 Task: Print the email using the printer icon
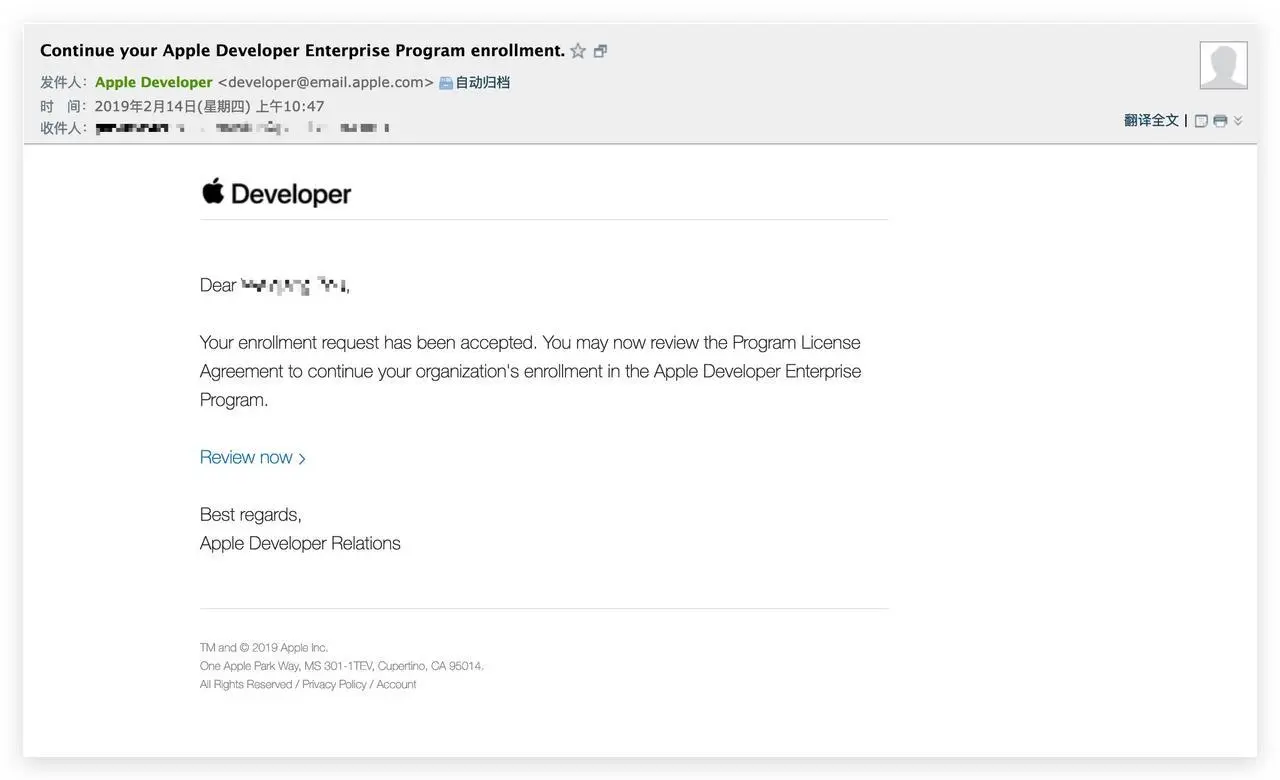(x=1220, y=121)
